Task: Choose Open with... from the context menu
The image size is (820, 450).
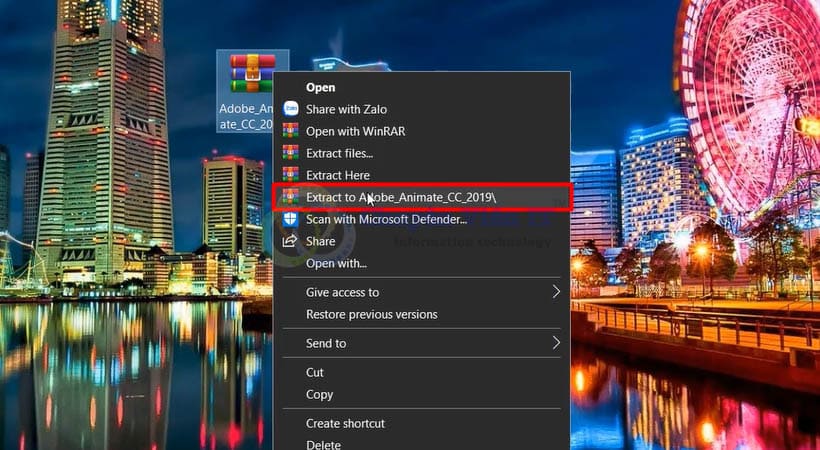Action: [x=336, y=263]
